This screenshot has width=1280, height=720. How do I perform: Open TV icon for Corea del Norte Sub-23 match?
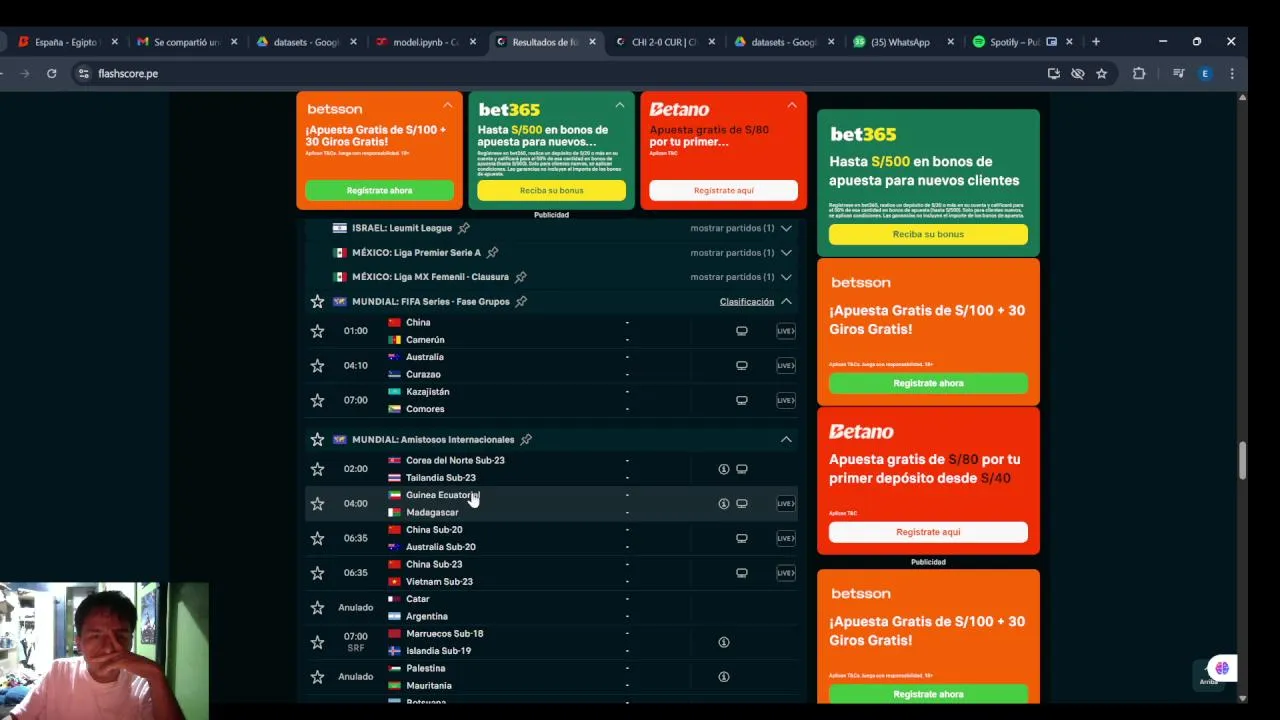pyautogui.click(x=742, y=469)
